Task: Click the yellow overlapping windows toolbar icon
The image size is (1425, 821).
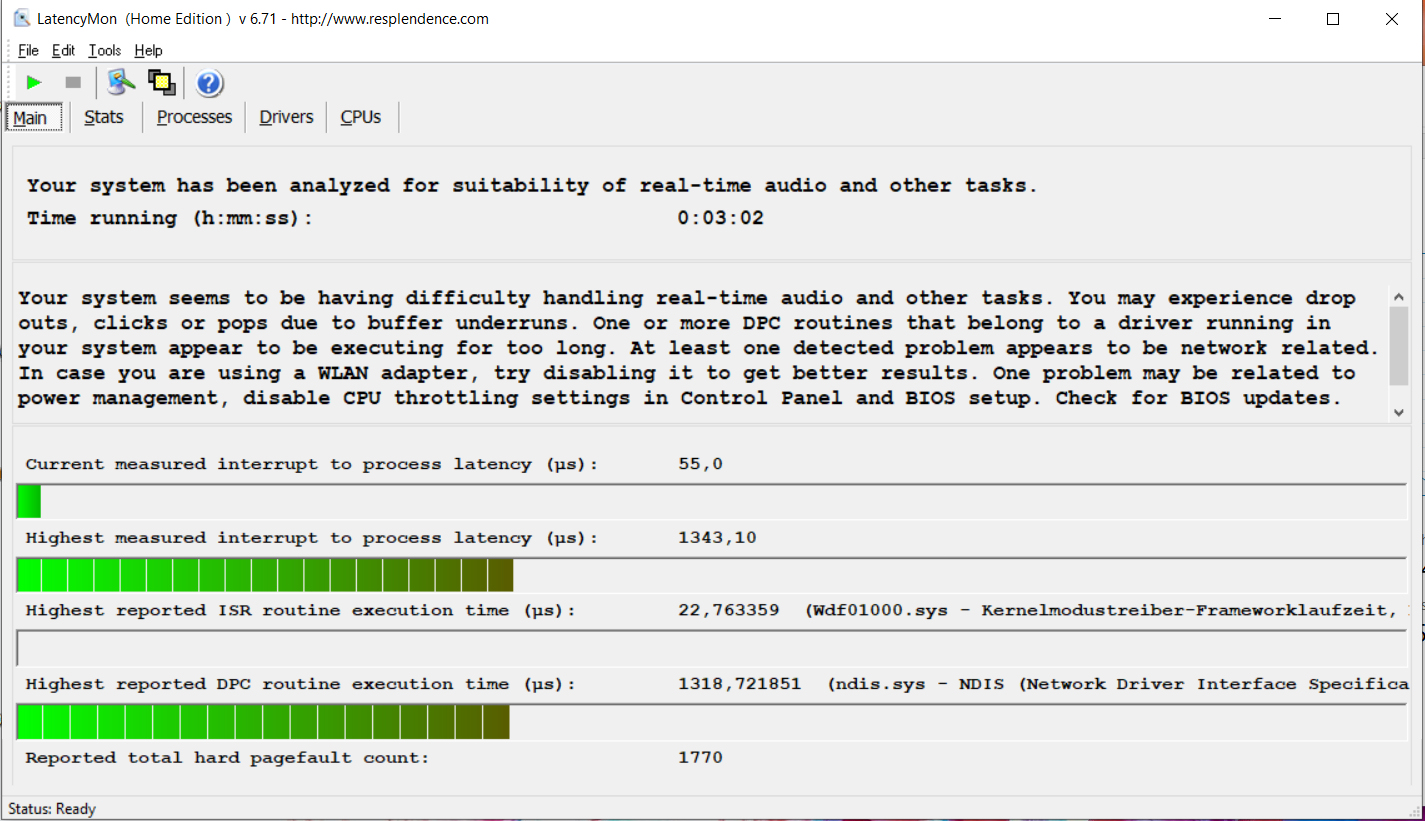Action: click(x=161, y=82)
